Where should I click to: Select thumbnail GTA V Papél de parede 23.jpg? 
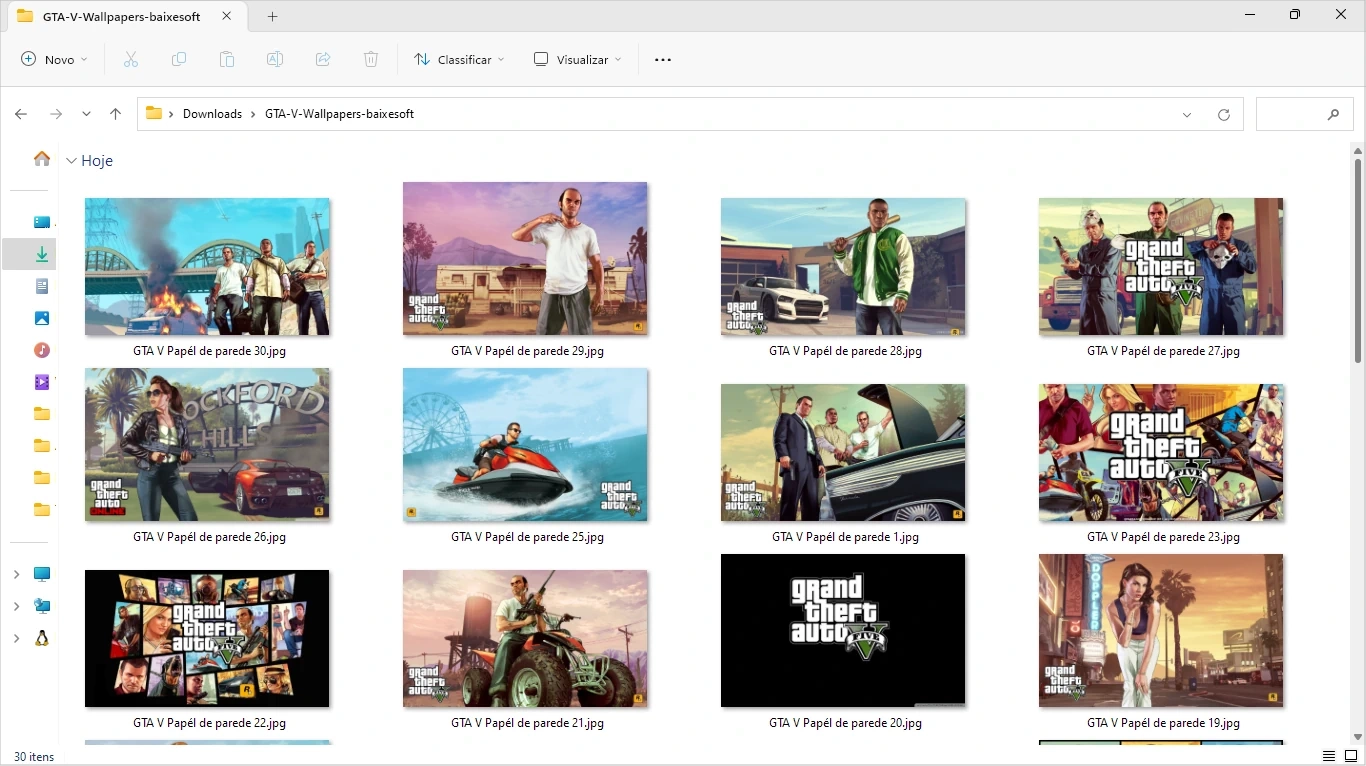click(1161, 453)
